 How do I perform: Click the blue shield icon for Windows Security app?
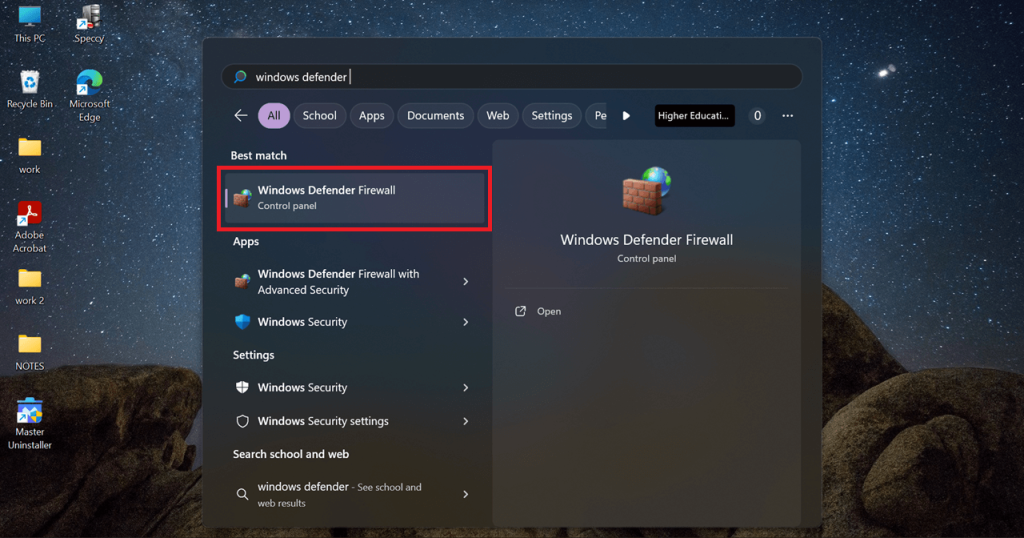pyautogui.click(x=242, y=322)
